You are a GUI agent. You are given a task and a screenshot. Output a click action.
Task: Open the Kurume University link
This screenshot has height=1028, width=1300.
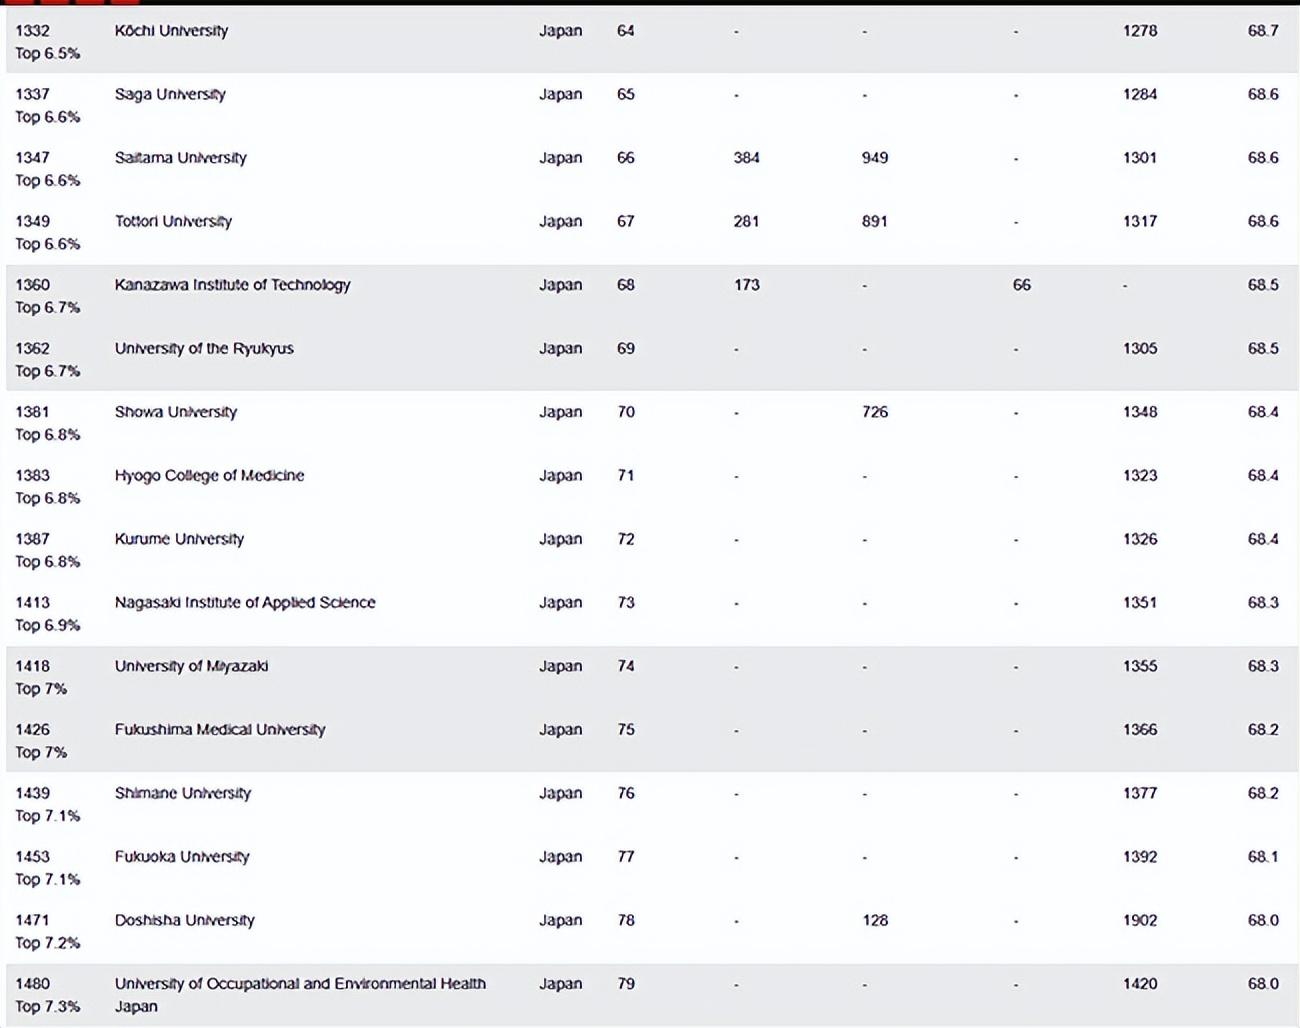179,539
